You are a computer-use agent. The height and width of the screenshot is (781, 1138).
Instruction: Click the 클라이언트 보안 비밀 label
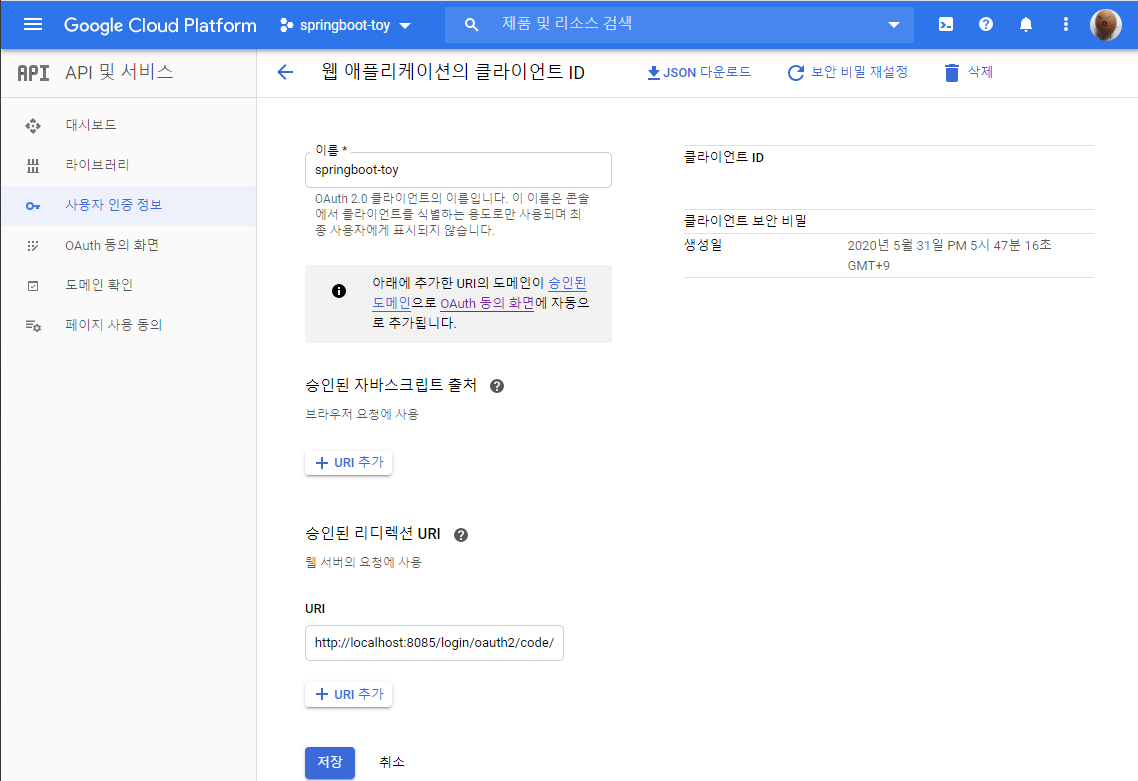745,221
